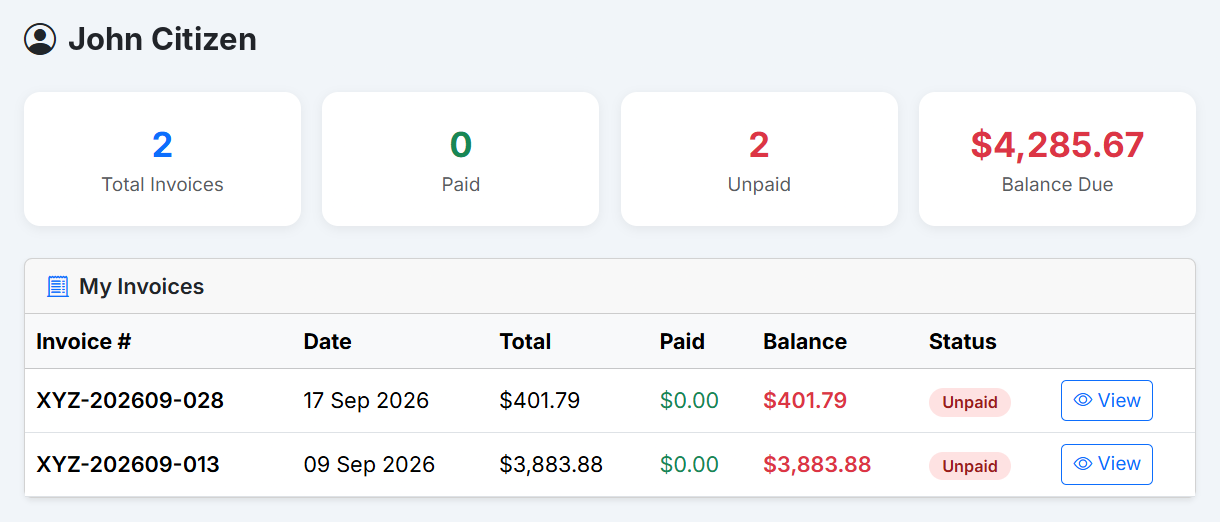Click the black total $3,883.88
Viewport: 1220px width, 522px height.
(x=551, y=465)
